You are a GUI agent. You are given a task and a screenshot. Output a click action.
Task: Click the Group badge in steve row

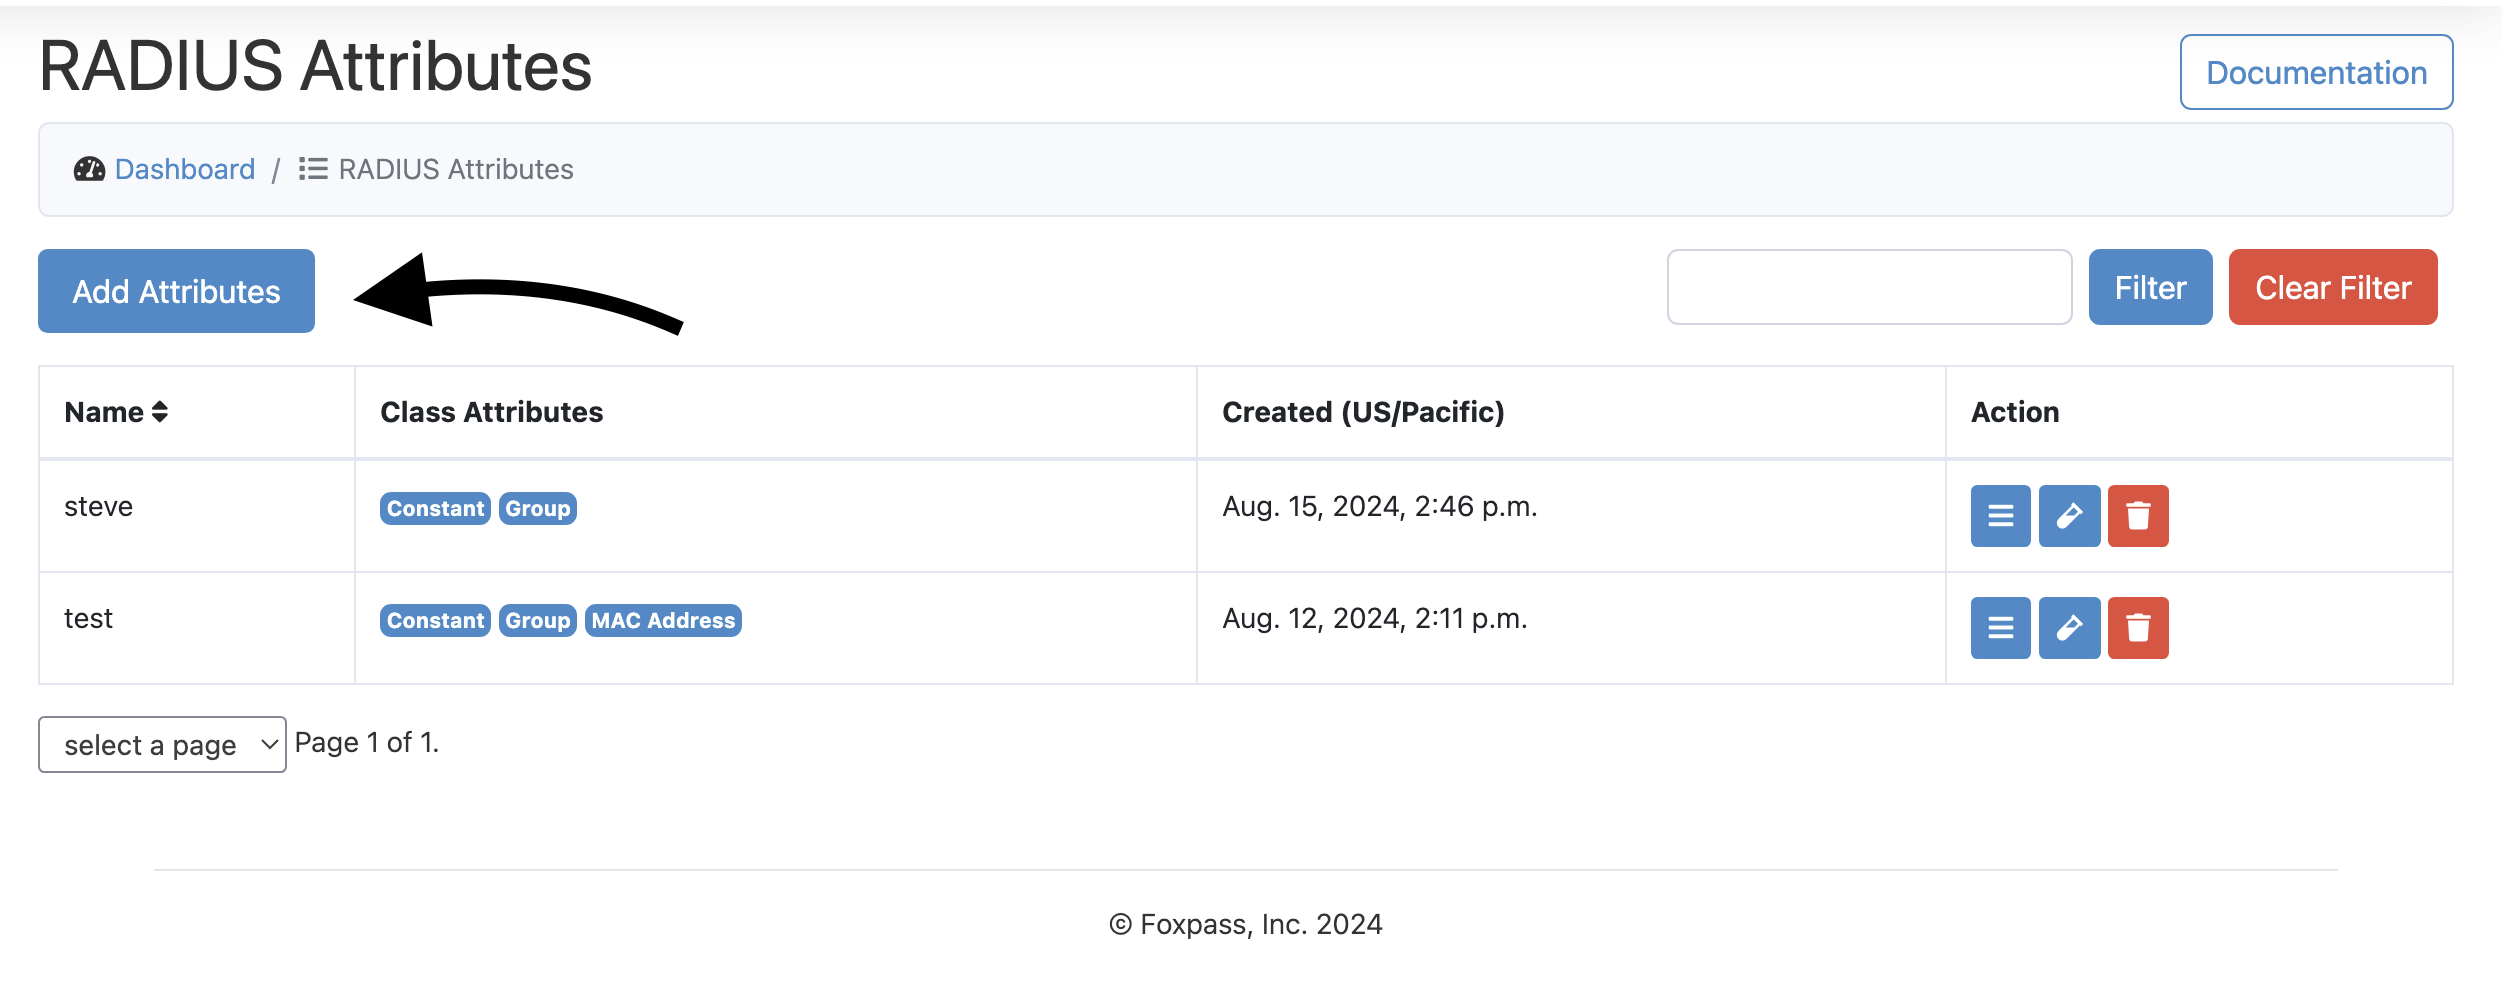click(x=538, y=508)
